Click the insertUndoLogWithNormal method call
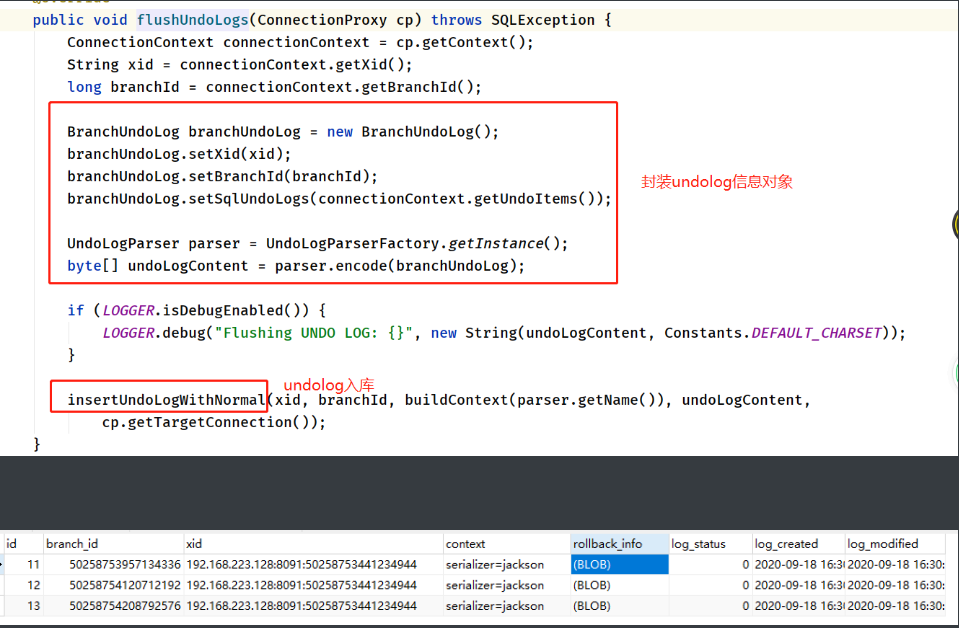Screen dimensions: 959x628 coord(166,400)
